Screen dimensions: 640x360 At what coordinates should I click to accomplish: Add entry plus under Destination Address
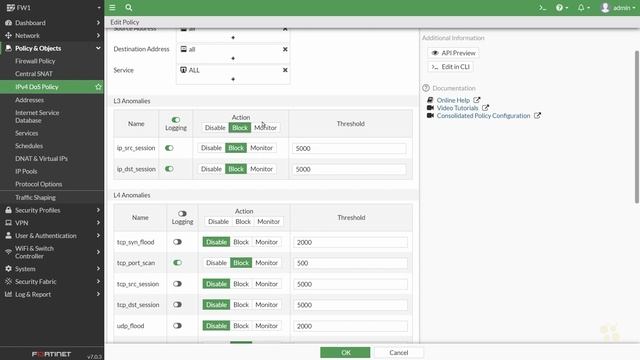pyautogui.click(x=233, y=58)
